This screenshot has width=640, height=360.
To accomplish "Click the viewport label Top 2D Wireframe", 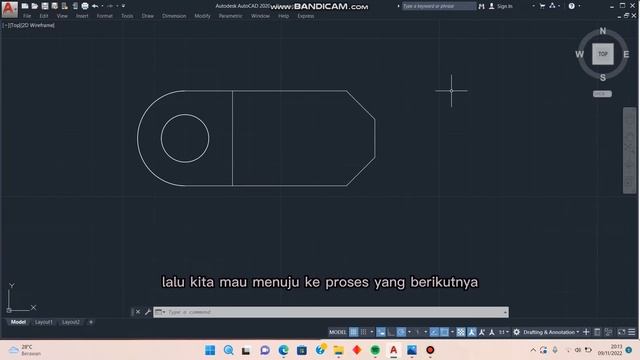I will (28, 25).
